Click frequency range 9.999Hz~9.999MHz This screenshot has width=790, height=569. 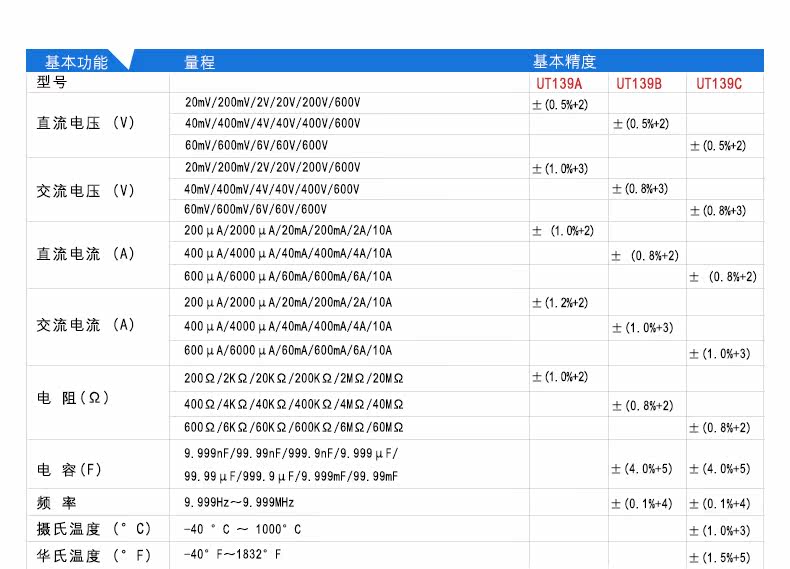[239, 502]
